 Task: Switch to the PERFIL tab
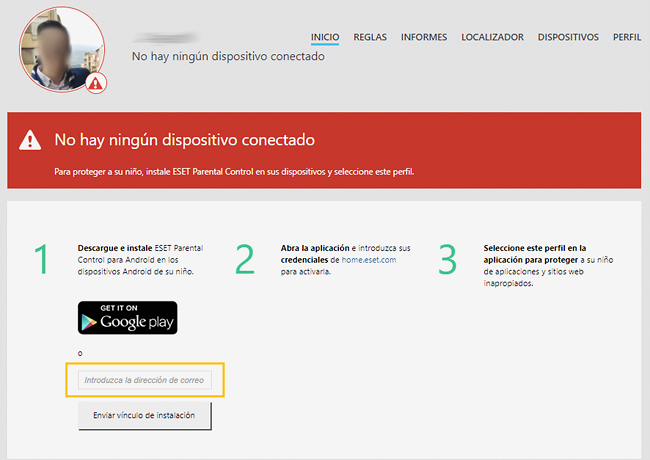coord(627,37)
